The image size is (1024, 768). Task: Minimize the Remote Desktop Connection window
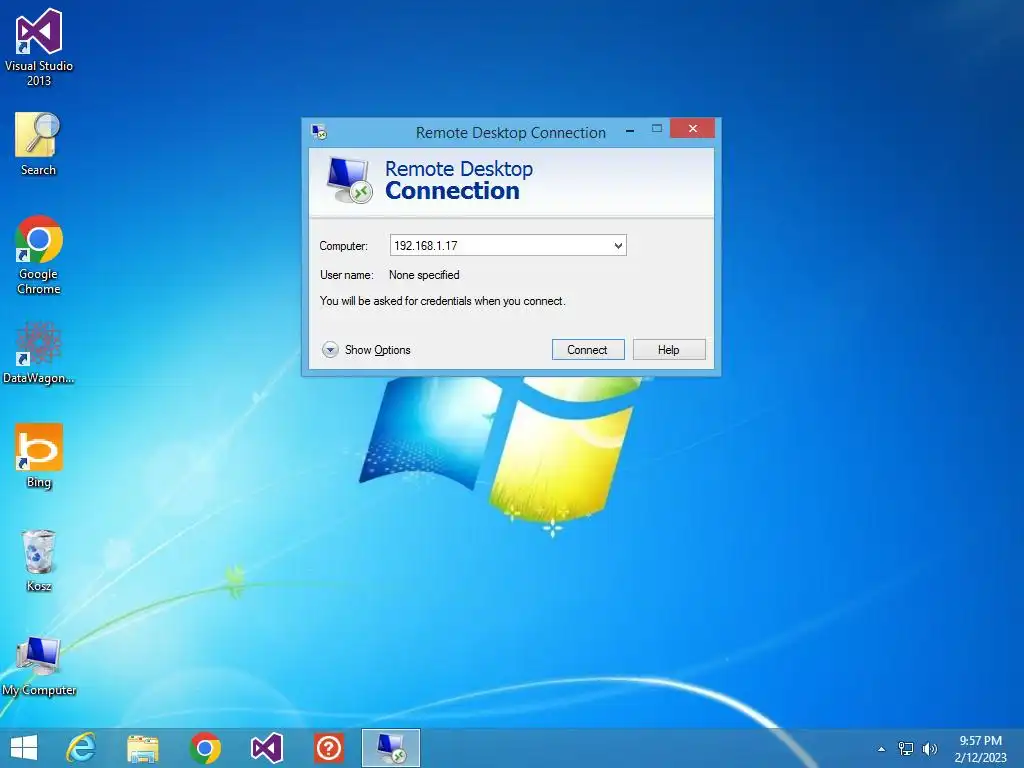630,129
